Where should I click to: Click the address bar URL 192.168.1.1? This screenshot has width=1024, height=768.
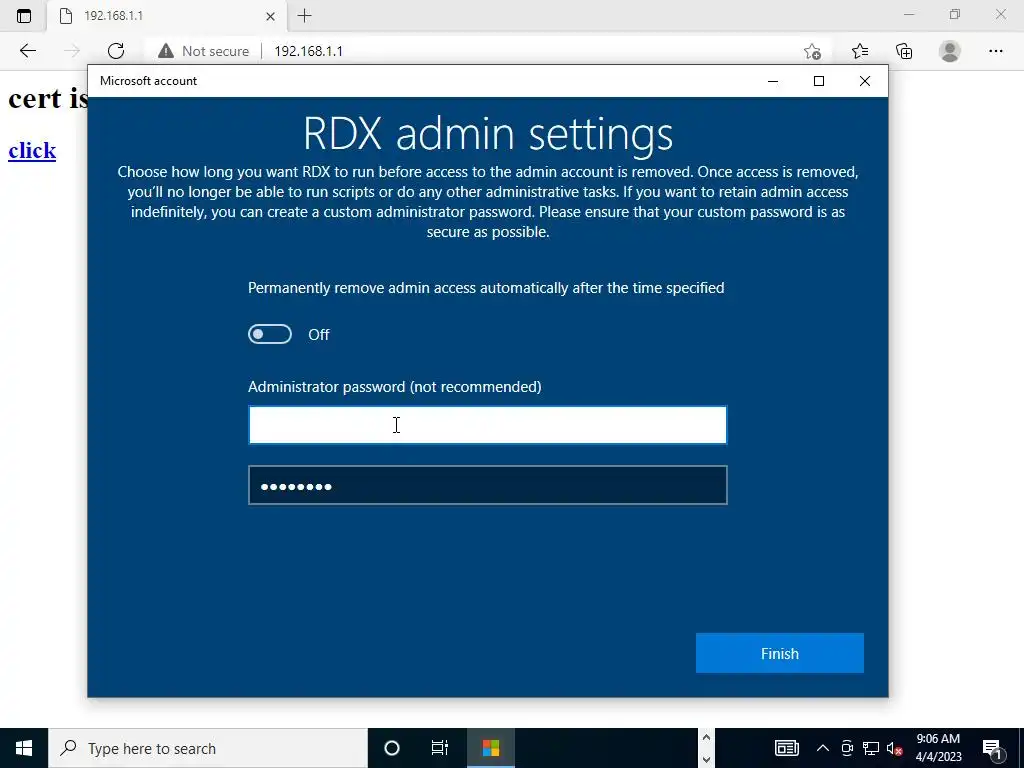point(308,51)
